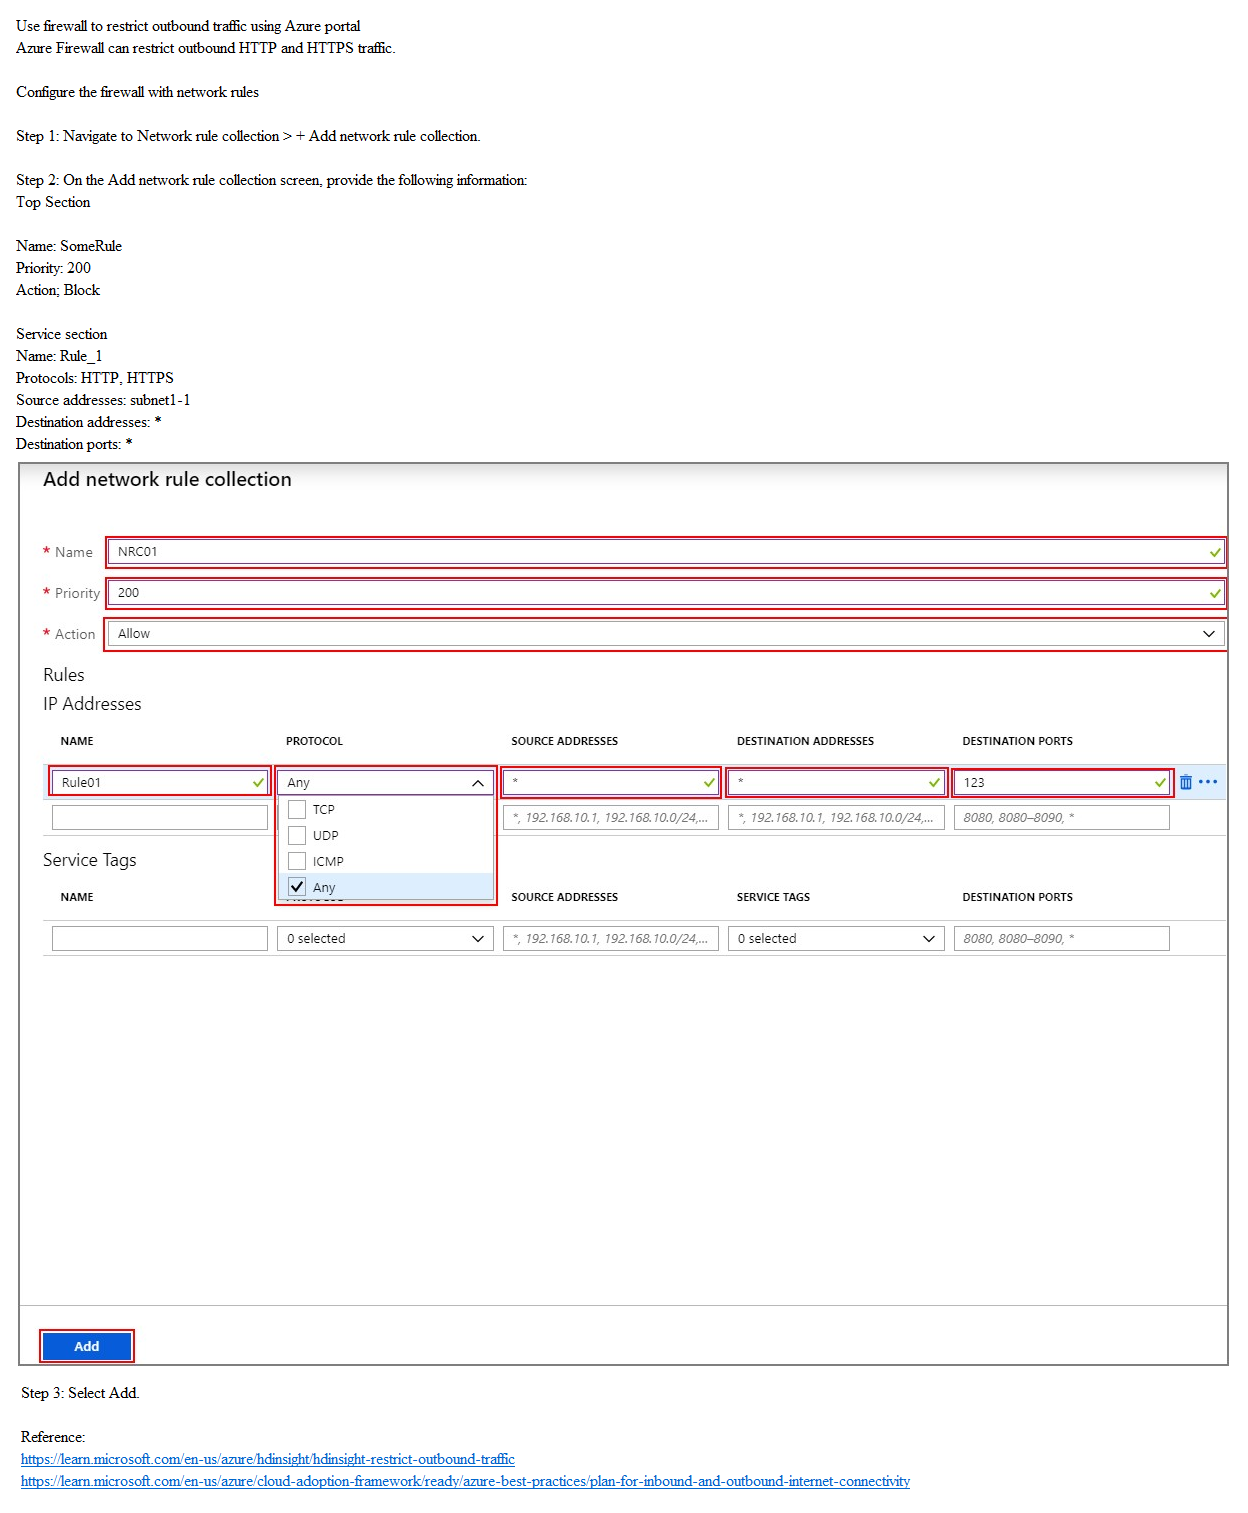
Task: Open the hdinsight-restrict-outbound-traffic link
Action: click(268, 1459)
